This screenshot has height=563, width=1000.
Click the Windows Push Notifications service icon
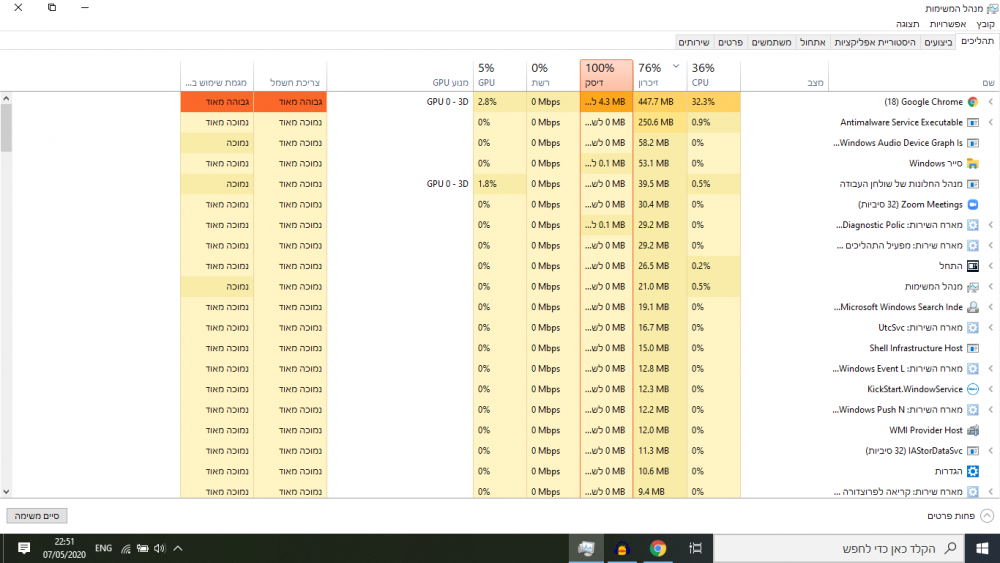973,409
